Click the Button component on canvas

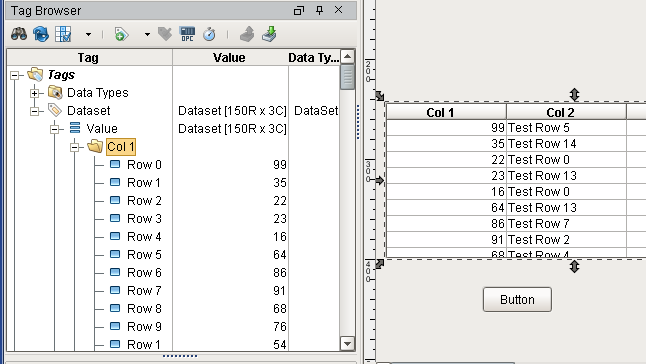pyautogui.click(x=517, y=299)
